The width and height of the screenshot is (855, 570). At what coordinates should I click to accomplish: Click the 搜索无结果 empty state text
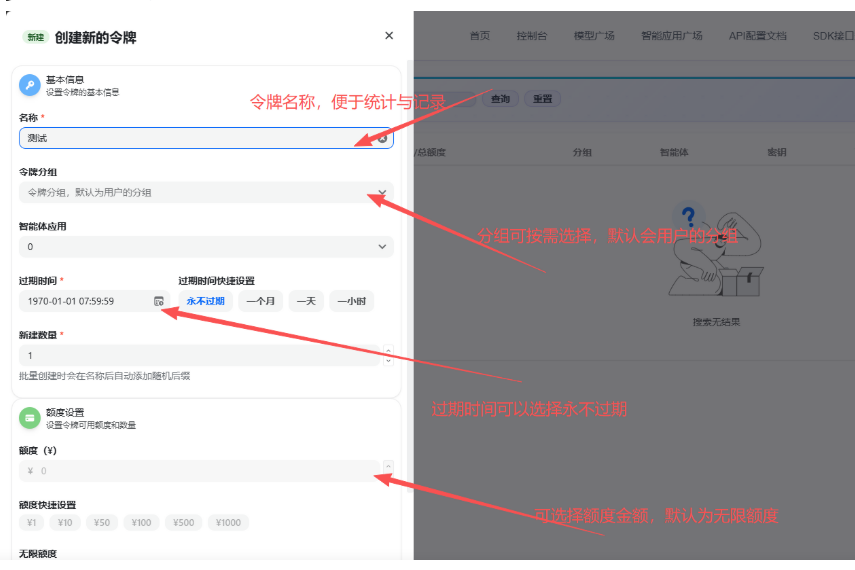[716, 322]
